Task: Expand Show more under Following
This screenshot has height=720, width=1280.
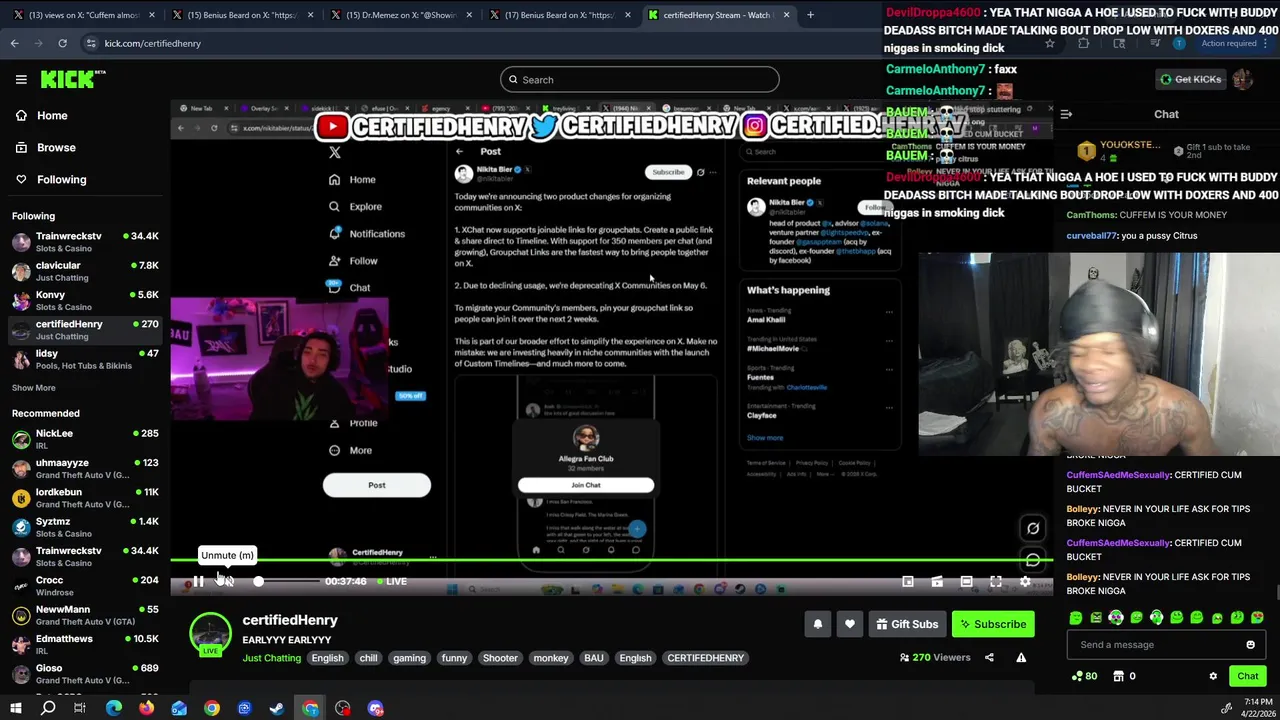Action: (34, 388)
